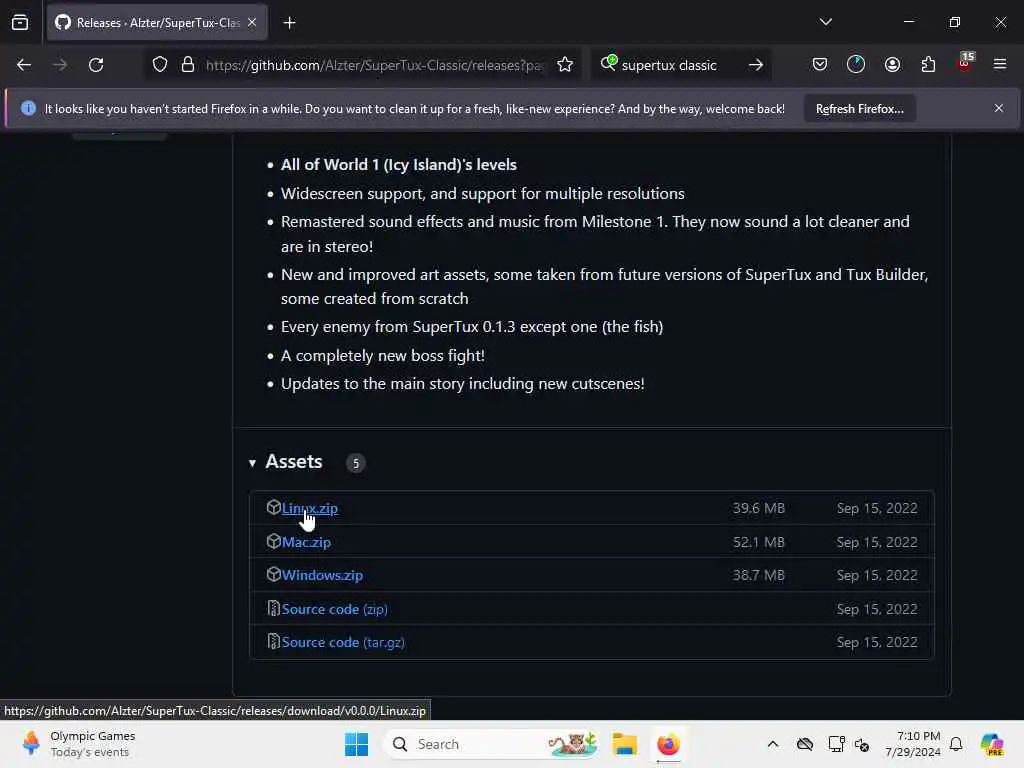Open the Firefox account icon
The width and height of the screenshot is (1024, 768).
click(892, 65)
